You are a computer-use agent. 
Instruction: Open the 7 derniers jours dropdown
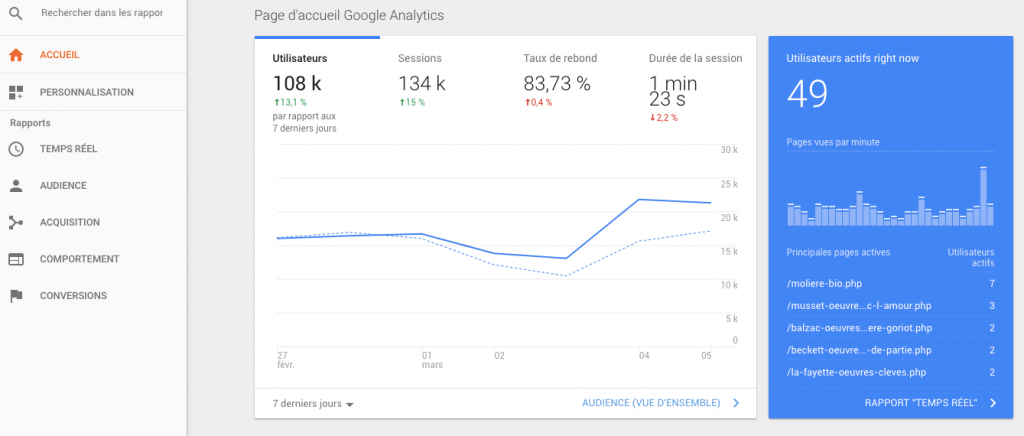[x=314, y=404]
